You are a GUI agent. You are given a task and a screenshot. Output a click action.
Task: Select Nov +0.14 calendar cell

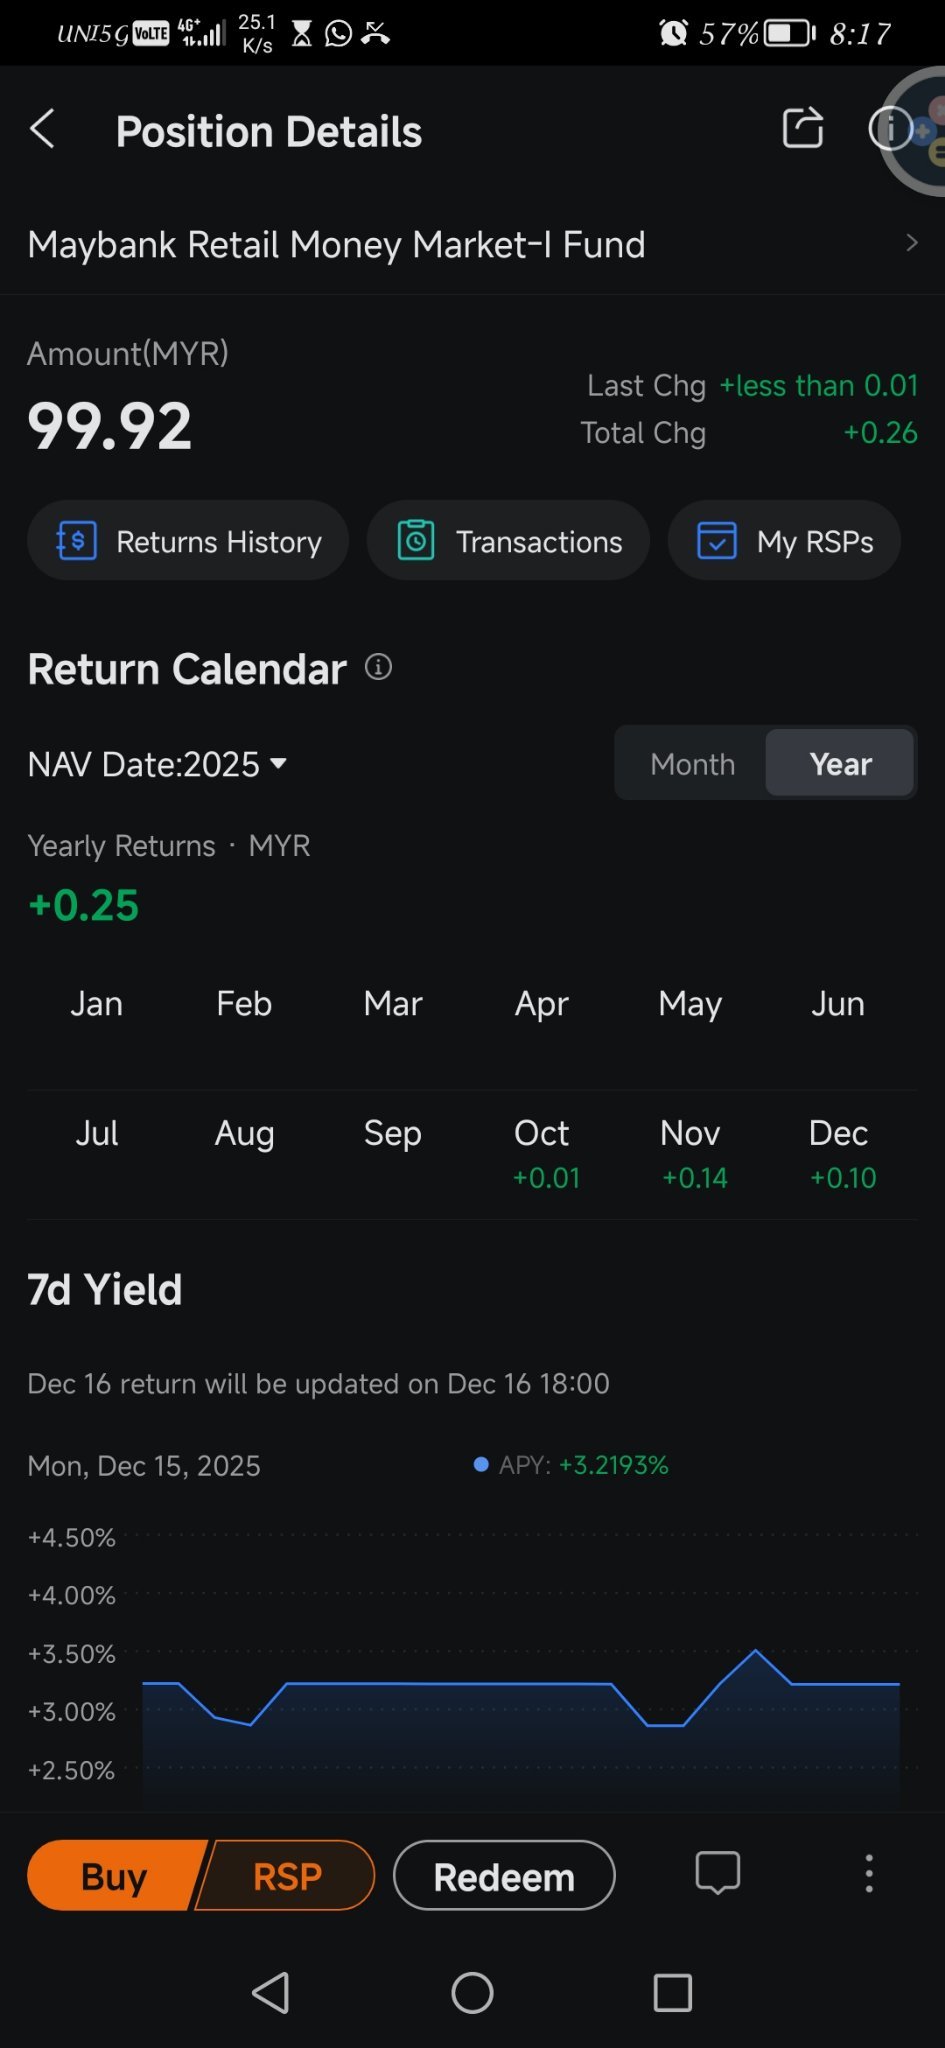click(692, 1154)
